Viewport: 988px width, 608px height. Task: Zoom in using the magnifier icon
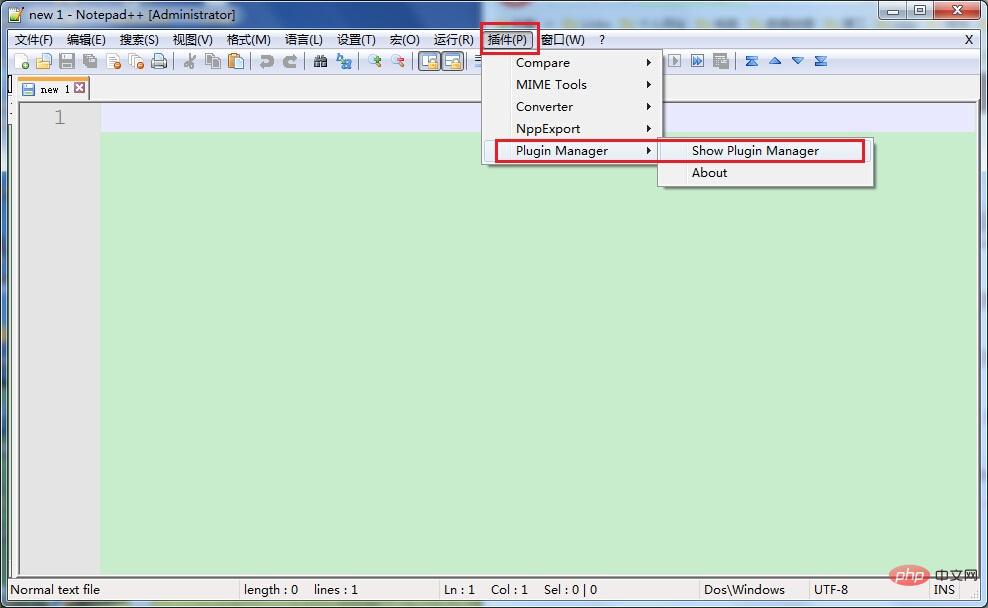pos(373,61)
